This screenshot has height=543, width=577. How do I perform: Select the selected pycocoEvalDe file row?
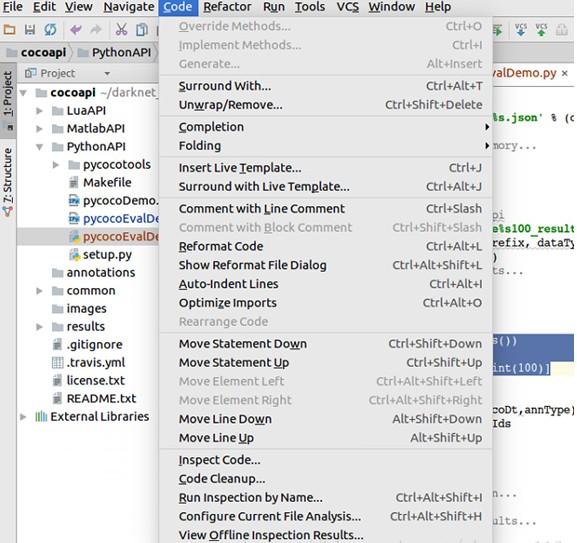pos(88,237)
